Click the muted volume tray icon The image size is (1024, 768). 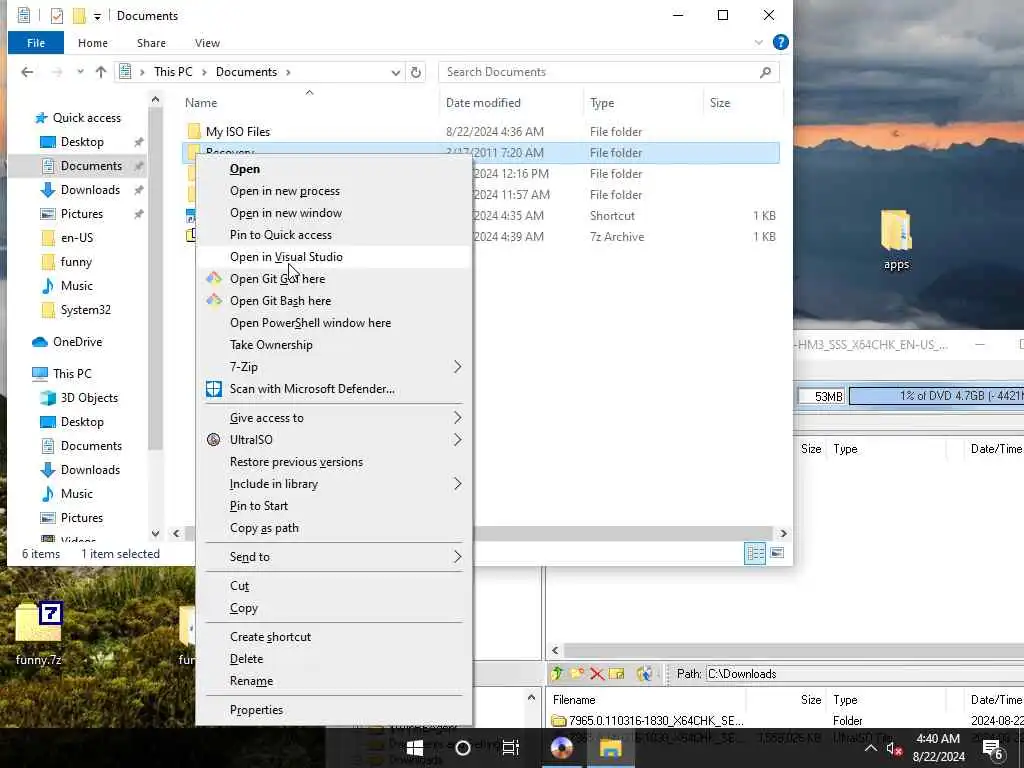tap(894, 749)
